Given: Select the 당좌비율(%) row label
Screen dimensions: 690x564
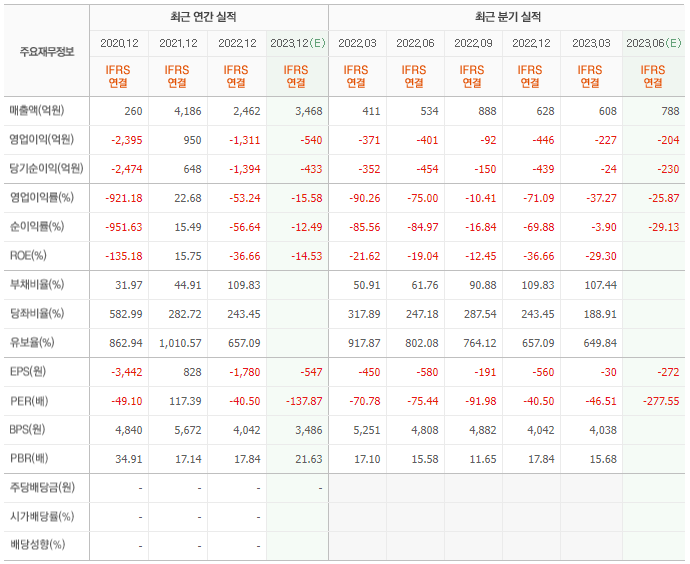Looking at the screenshot, I should click(37, 314).
